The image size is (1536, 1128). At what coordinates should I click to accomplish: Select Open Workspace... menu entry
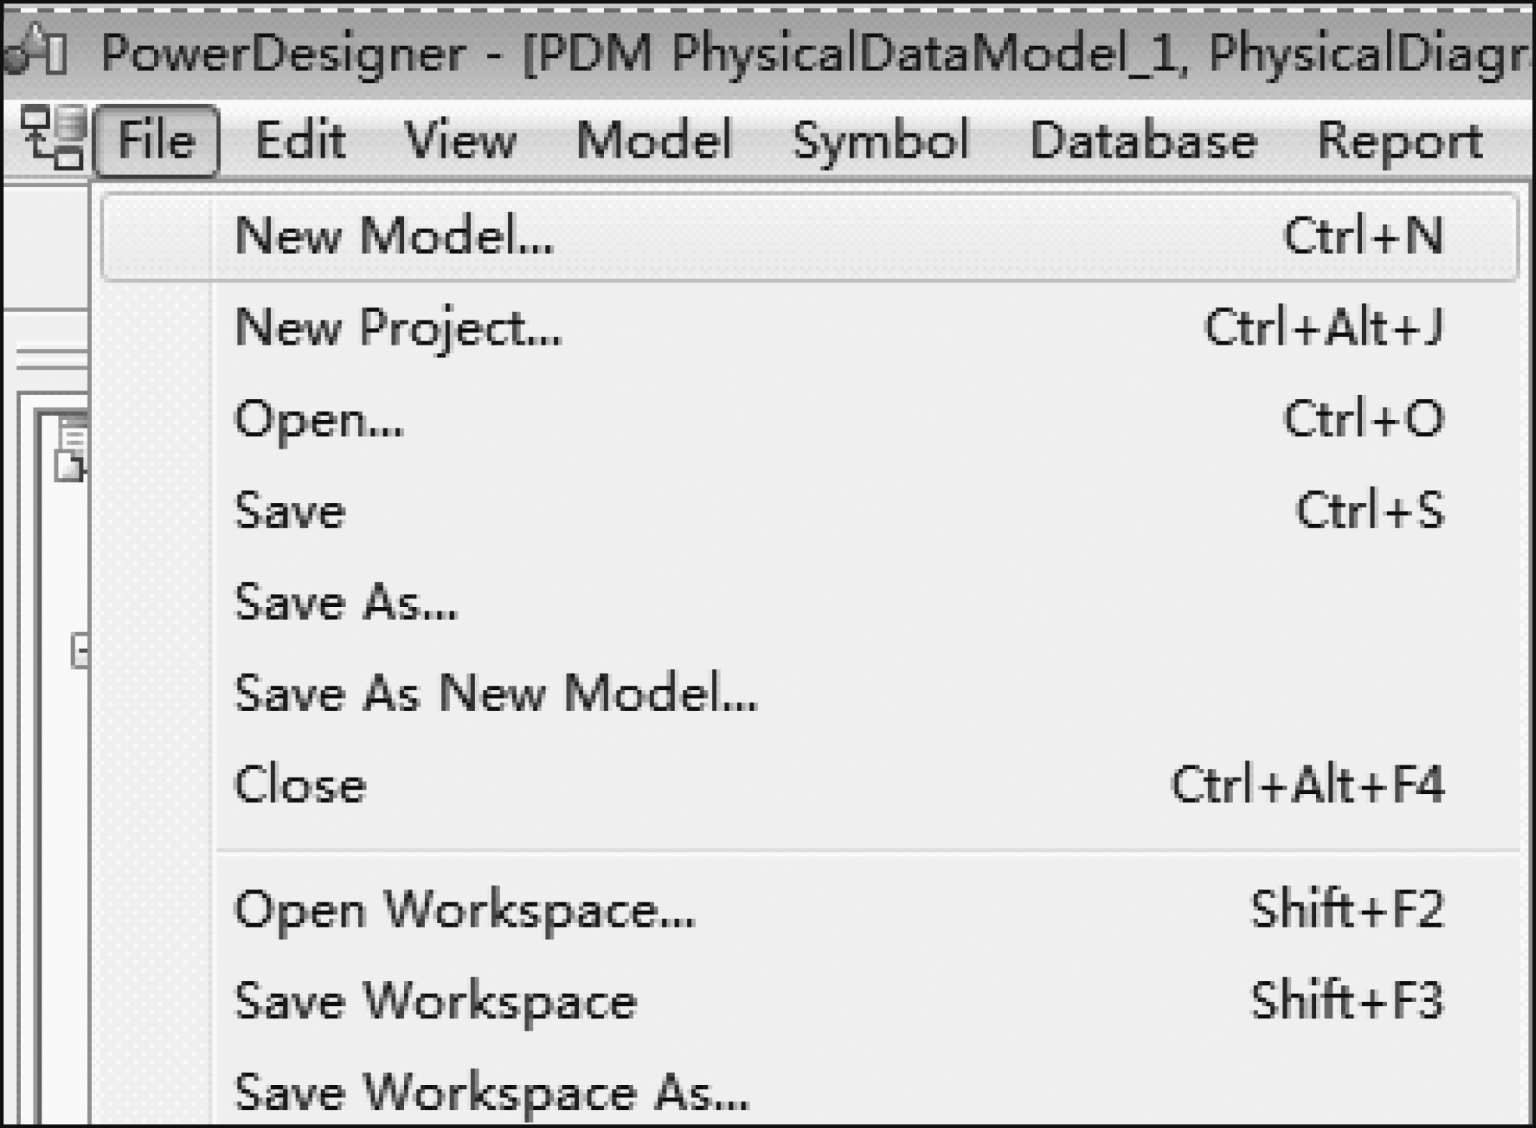click(x=464, y=910)
